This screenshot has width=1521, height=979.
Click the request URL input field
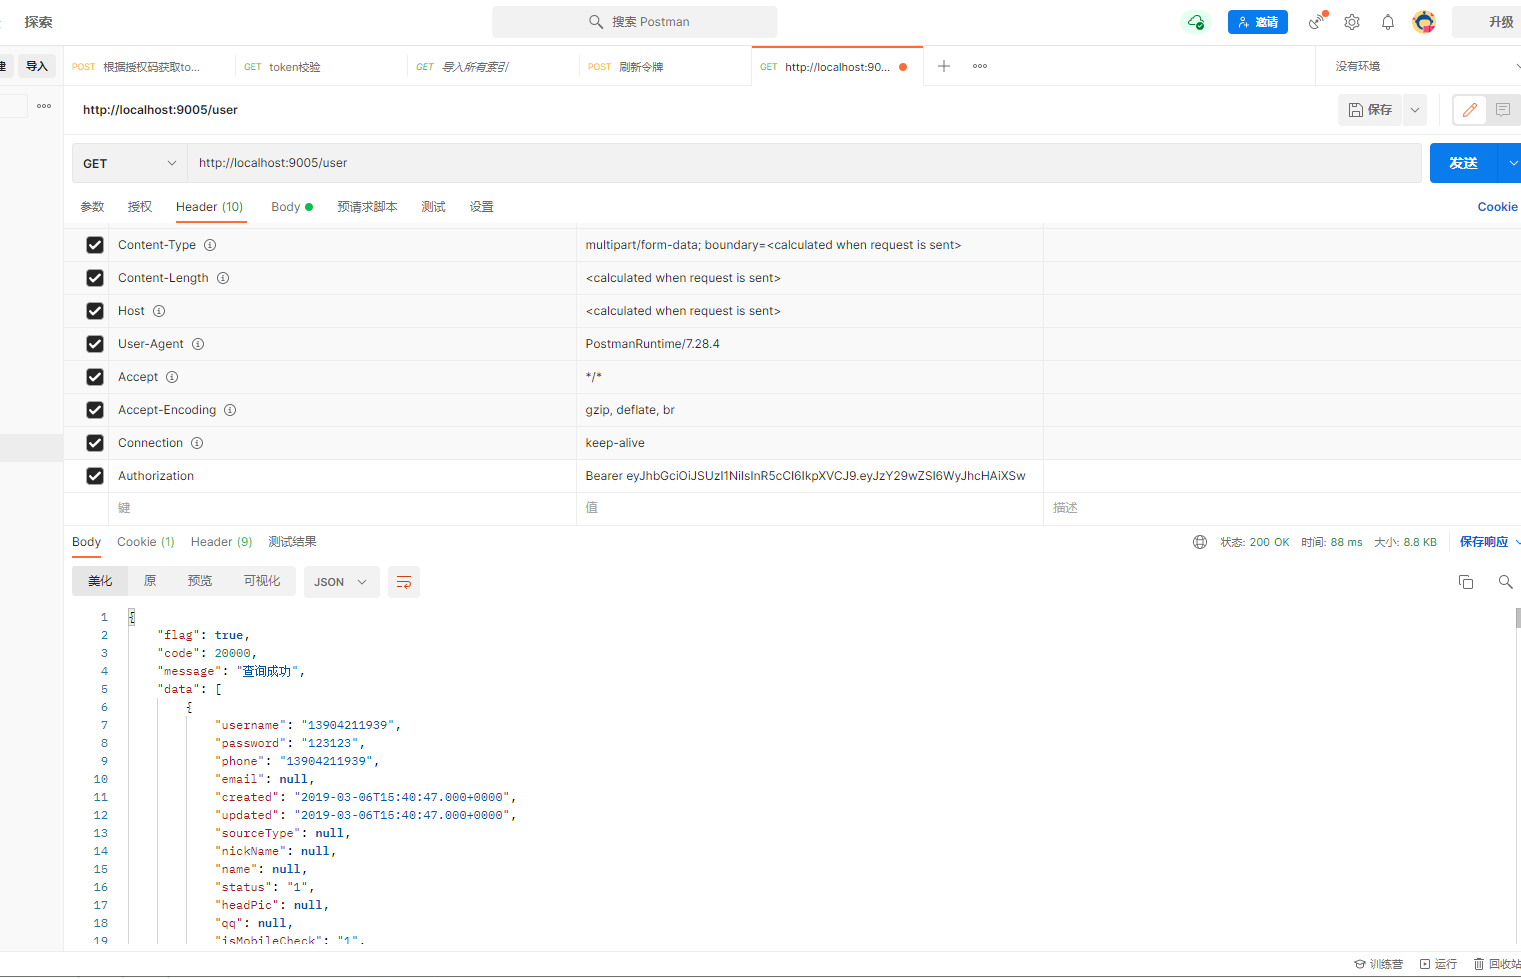(800, 163)
